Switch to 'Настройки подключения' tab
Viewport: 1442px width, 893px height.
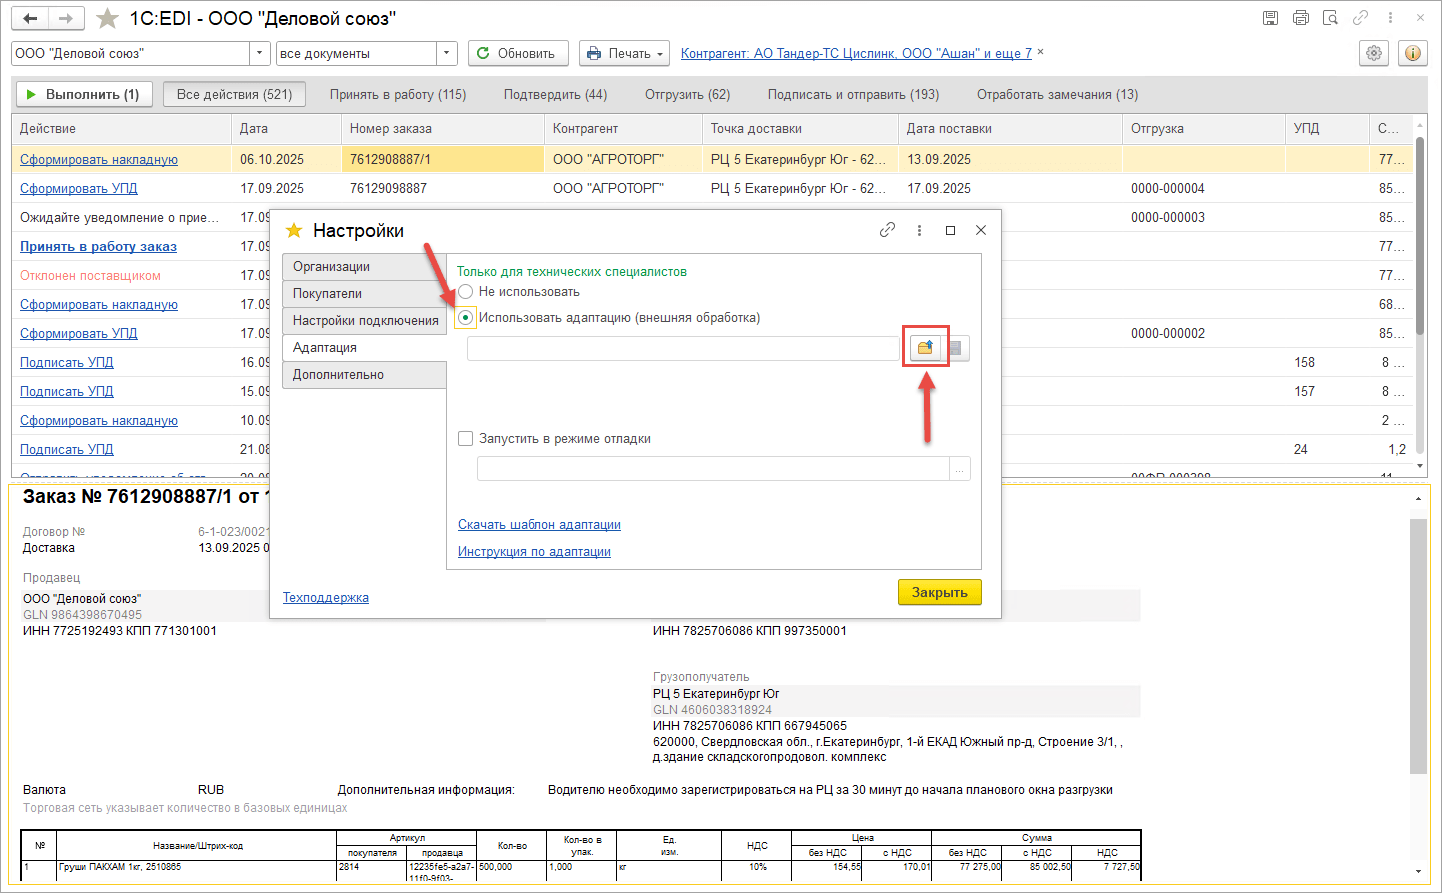click(365, 320)
